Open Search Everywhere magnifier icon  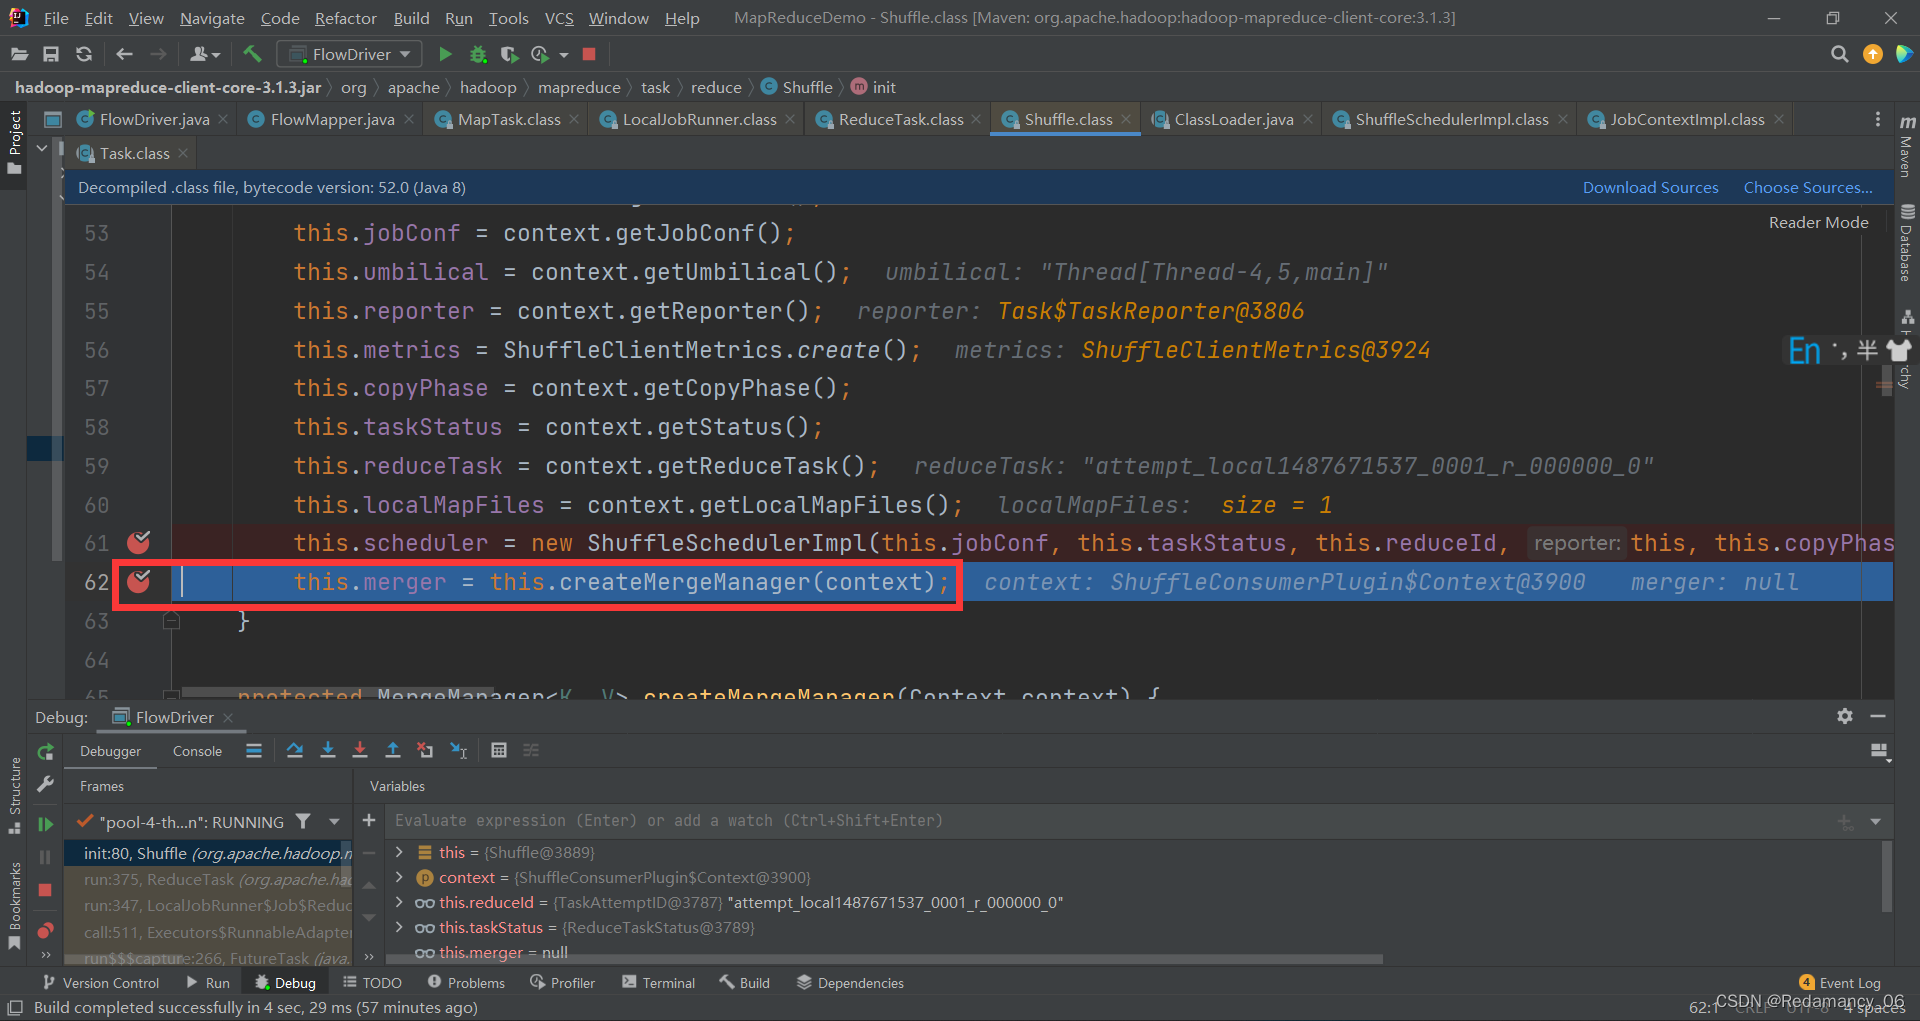tap(1839, 54)
